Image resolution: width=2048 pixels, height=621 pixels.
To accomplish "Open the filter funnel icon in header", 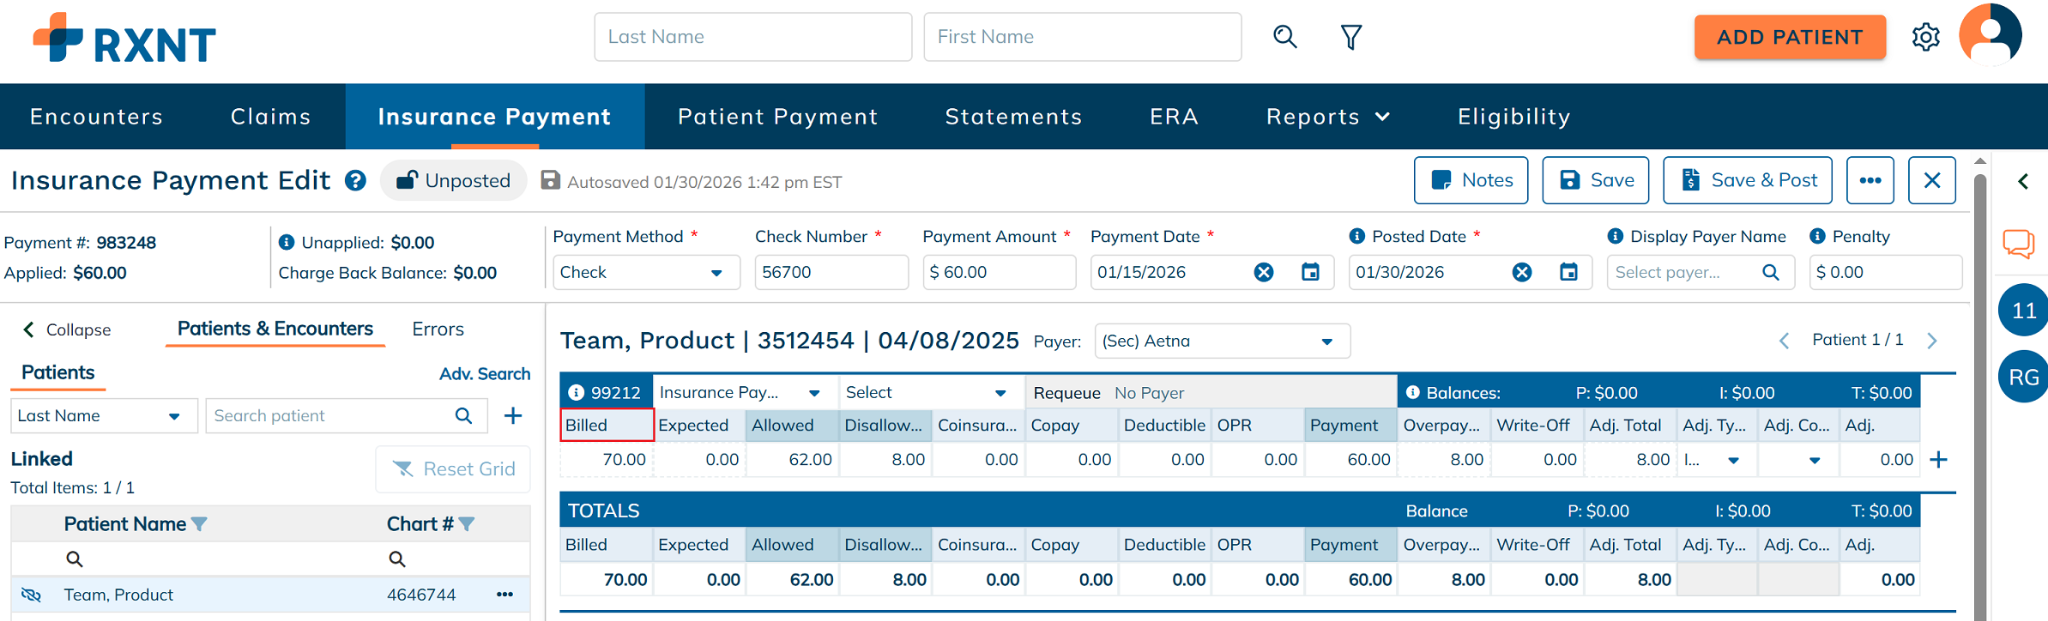I will pyautogui.click(x=1351, y=37).
